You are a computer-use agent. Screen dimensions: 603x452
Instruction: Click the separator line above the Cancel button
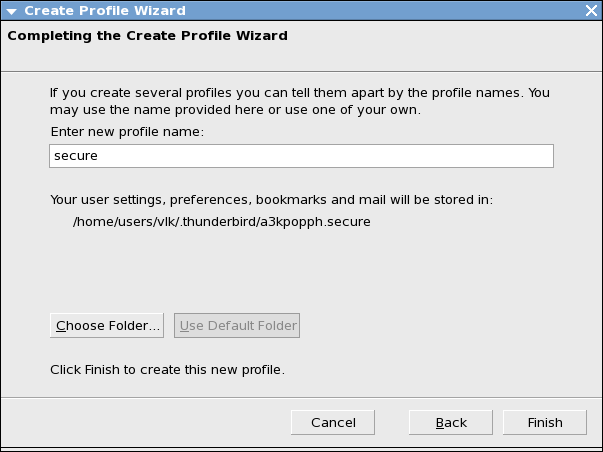(x=302, y=397)
